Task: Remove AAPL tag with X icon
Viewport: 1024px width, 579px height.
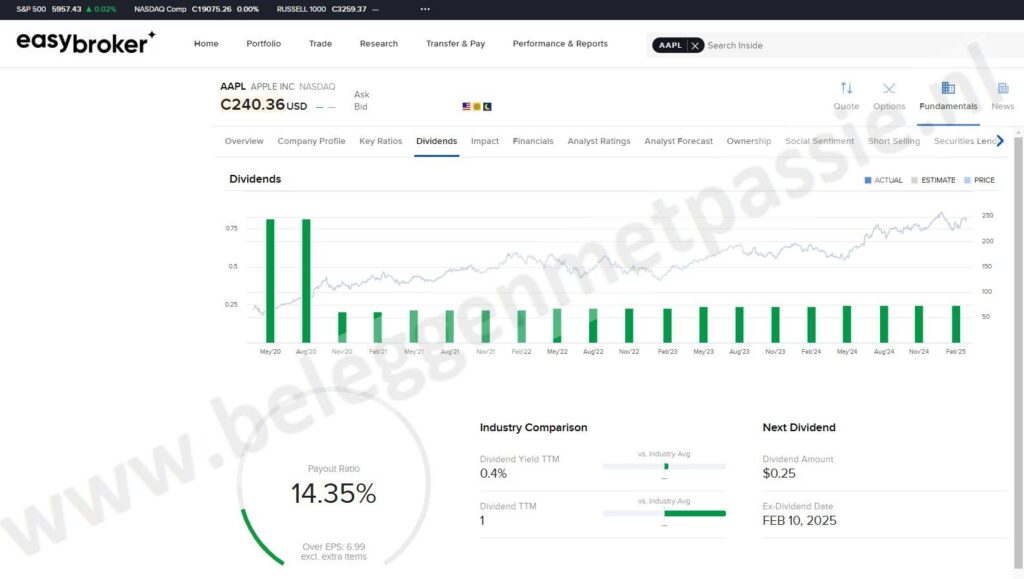Action: coord(695,45)
